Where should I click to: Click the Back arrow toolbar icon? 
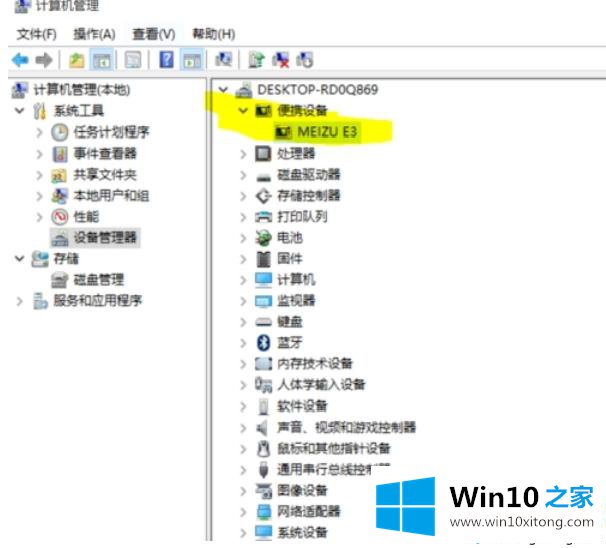tap(20, 60)
